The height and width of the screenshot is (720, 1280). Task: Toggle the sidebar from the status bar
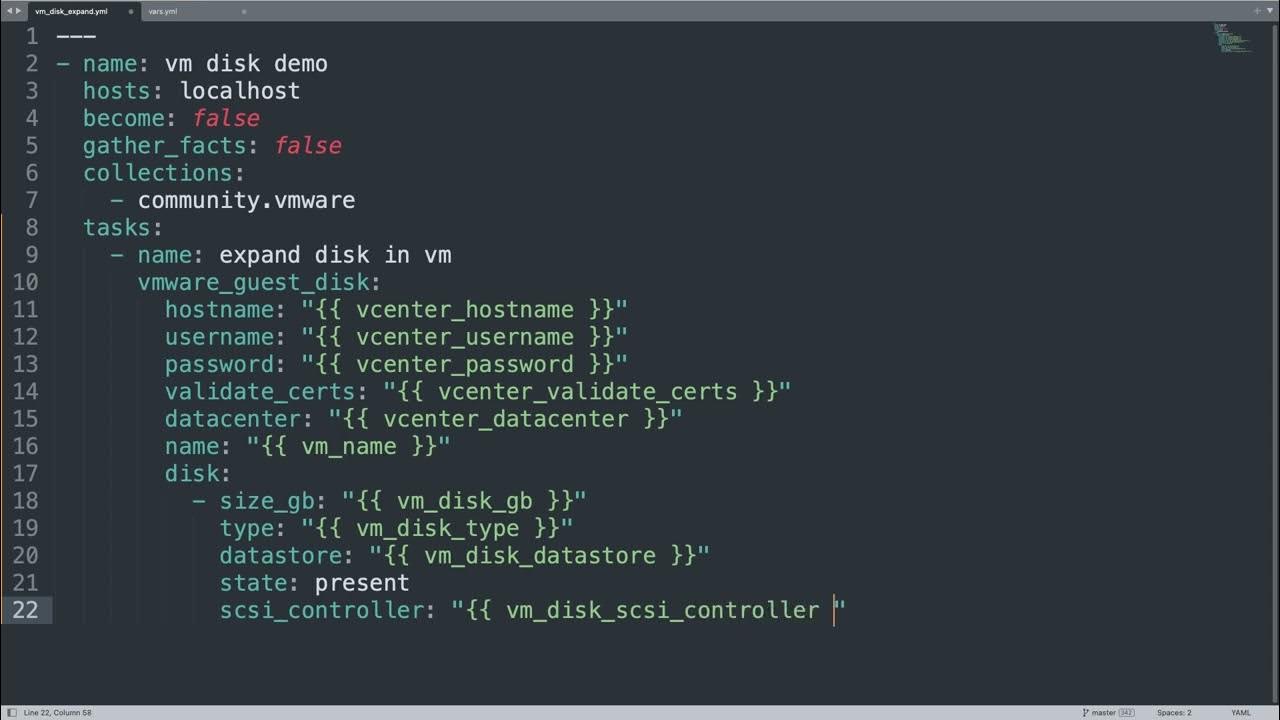(x=10, y=712)
